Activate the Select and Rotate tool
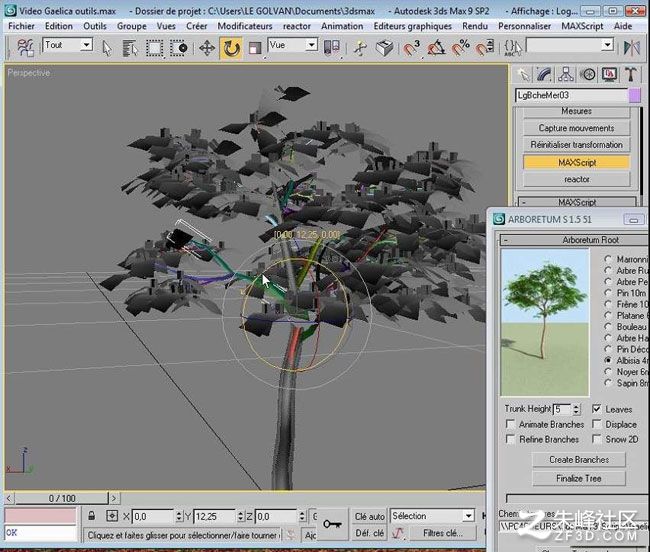This screenshot has width=650, height=552. tap(231, 48)
